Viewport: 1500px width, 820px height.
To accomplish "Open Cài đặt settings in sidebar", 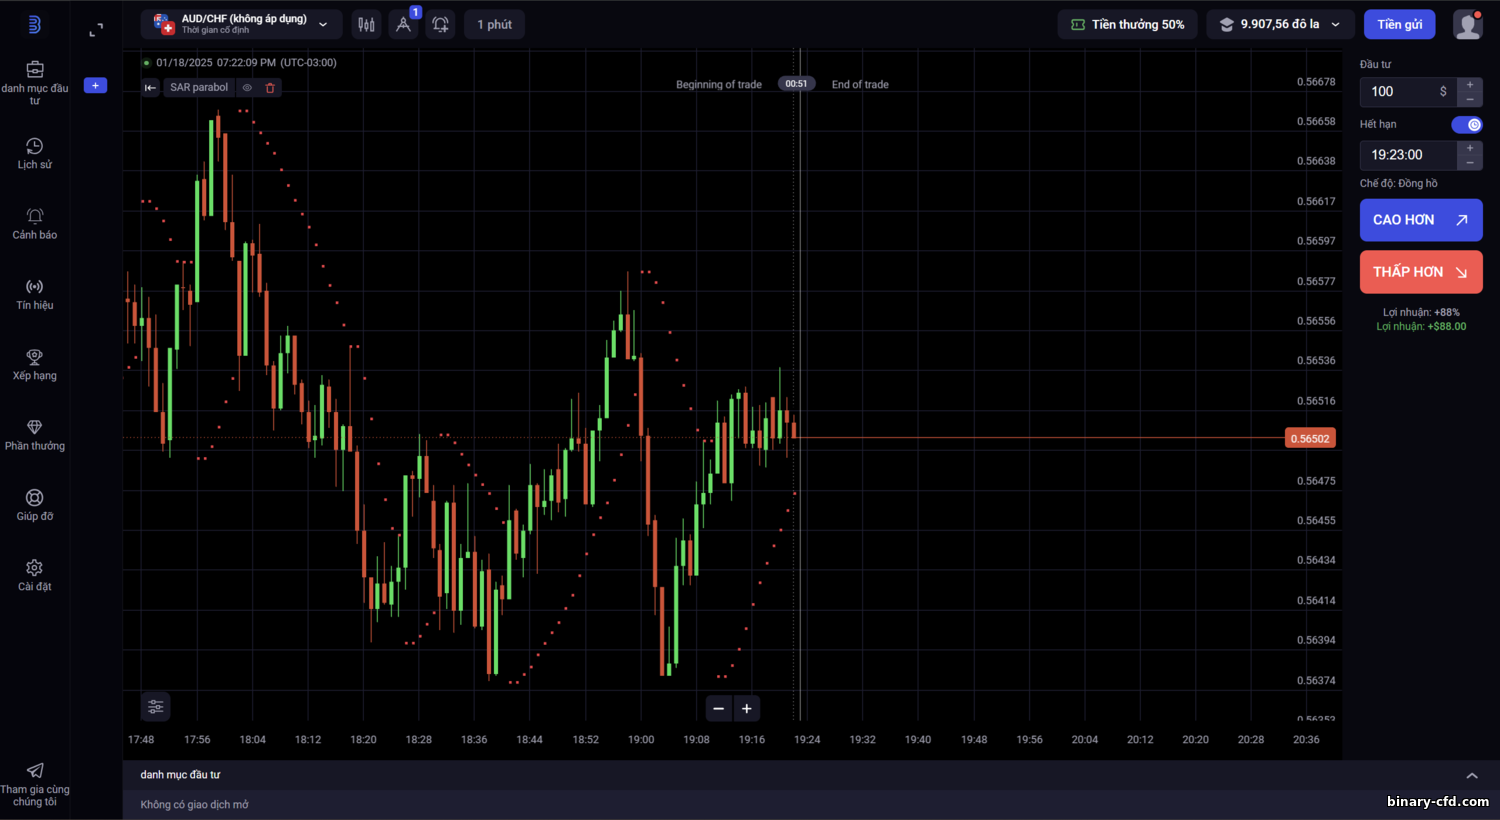I will pyautogui.click(x=35, y=576).
